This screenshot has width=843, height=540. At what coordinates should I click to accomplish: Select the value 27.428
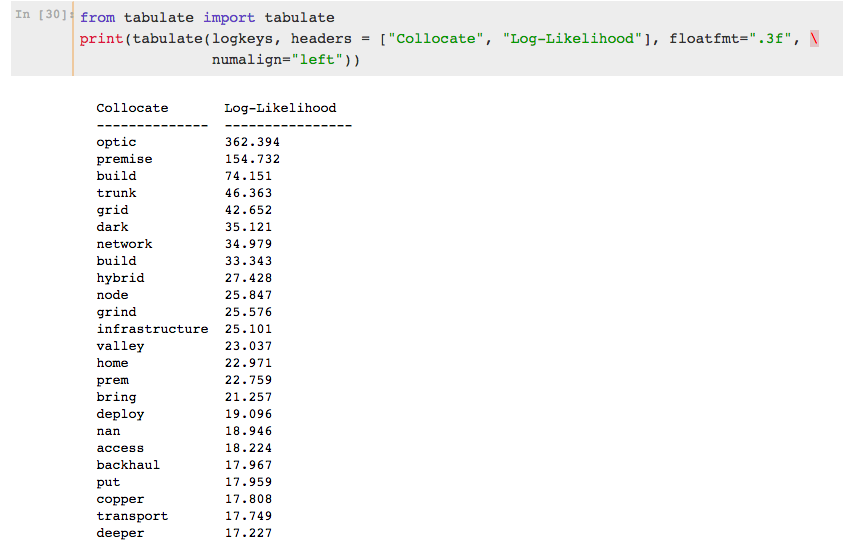(248, 278)
